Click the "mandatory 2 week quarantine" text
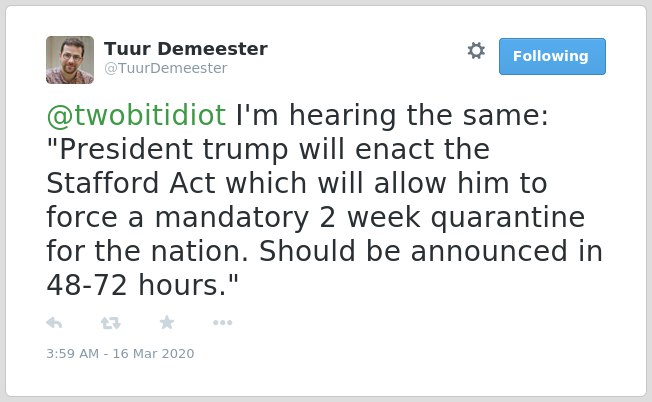652x402 pixels. [x=370, y=217]
